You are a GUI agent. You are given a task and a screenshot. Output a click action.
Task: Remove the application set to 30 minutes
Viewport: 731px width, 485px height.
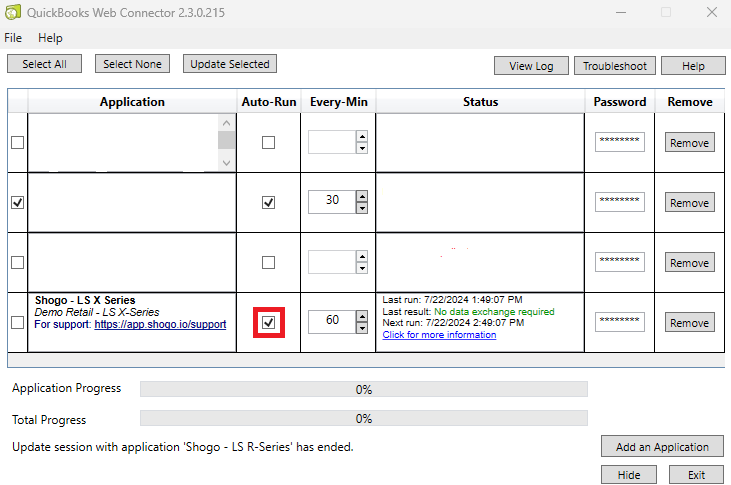point(690,203)
